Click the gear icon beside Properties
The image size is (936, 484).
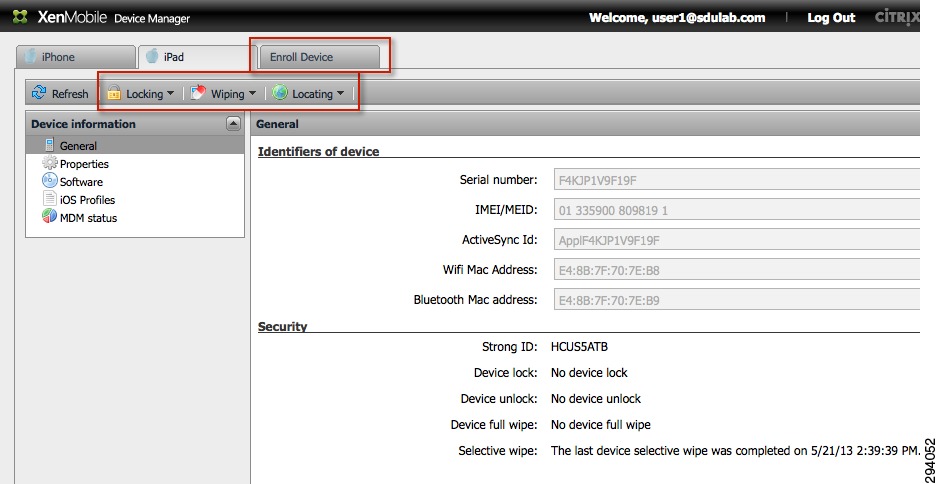pyautogui.click(x=49, y=163)
